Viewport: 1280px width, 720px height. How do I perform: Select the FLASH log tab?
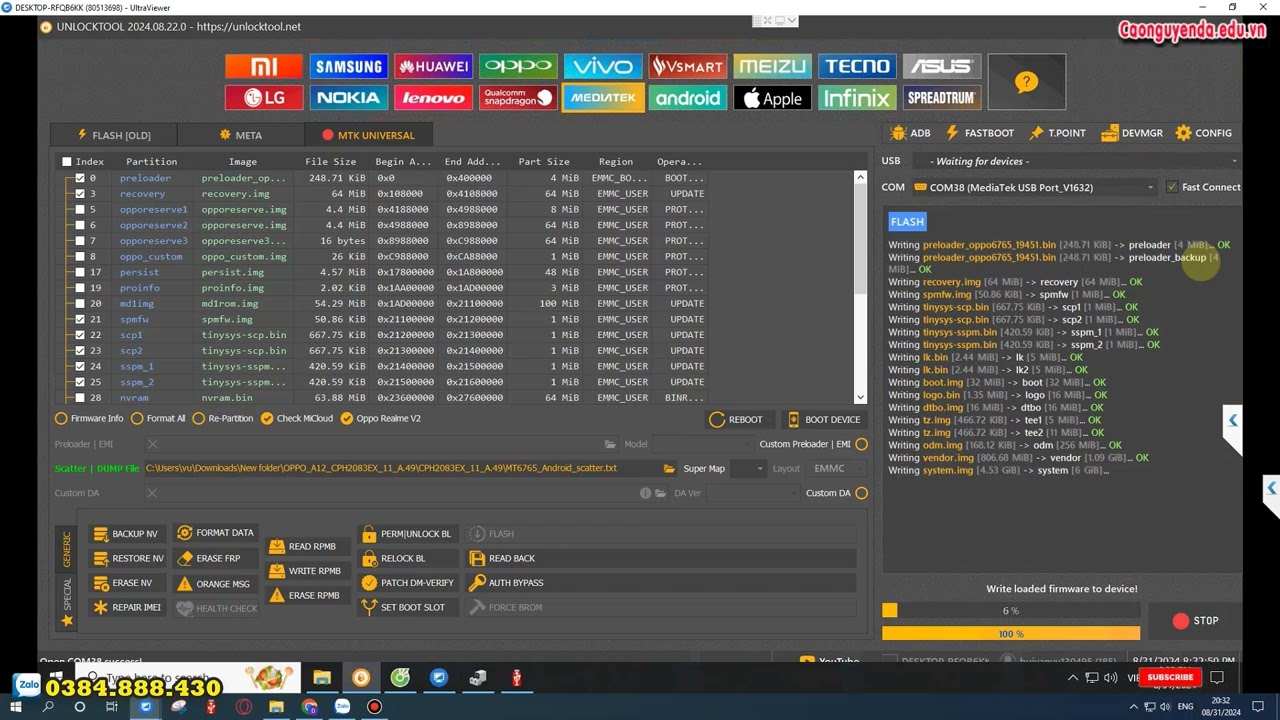click(x=907, y=222)
